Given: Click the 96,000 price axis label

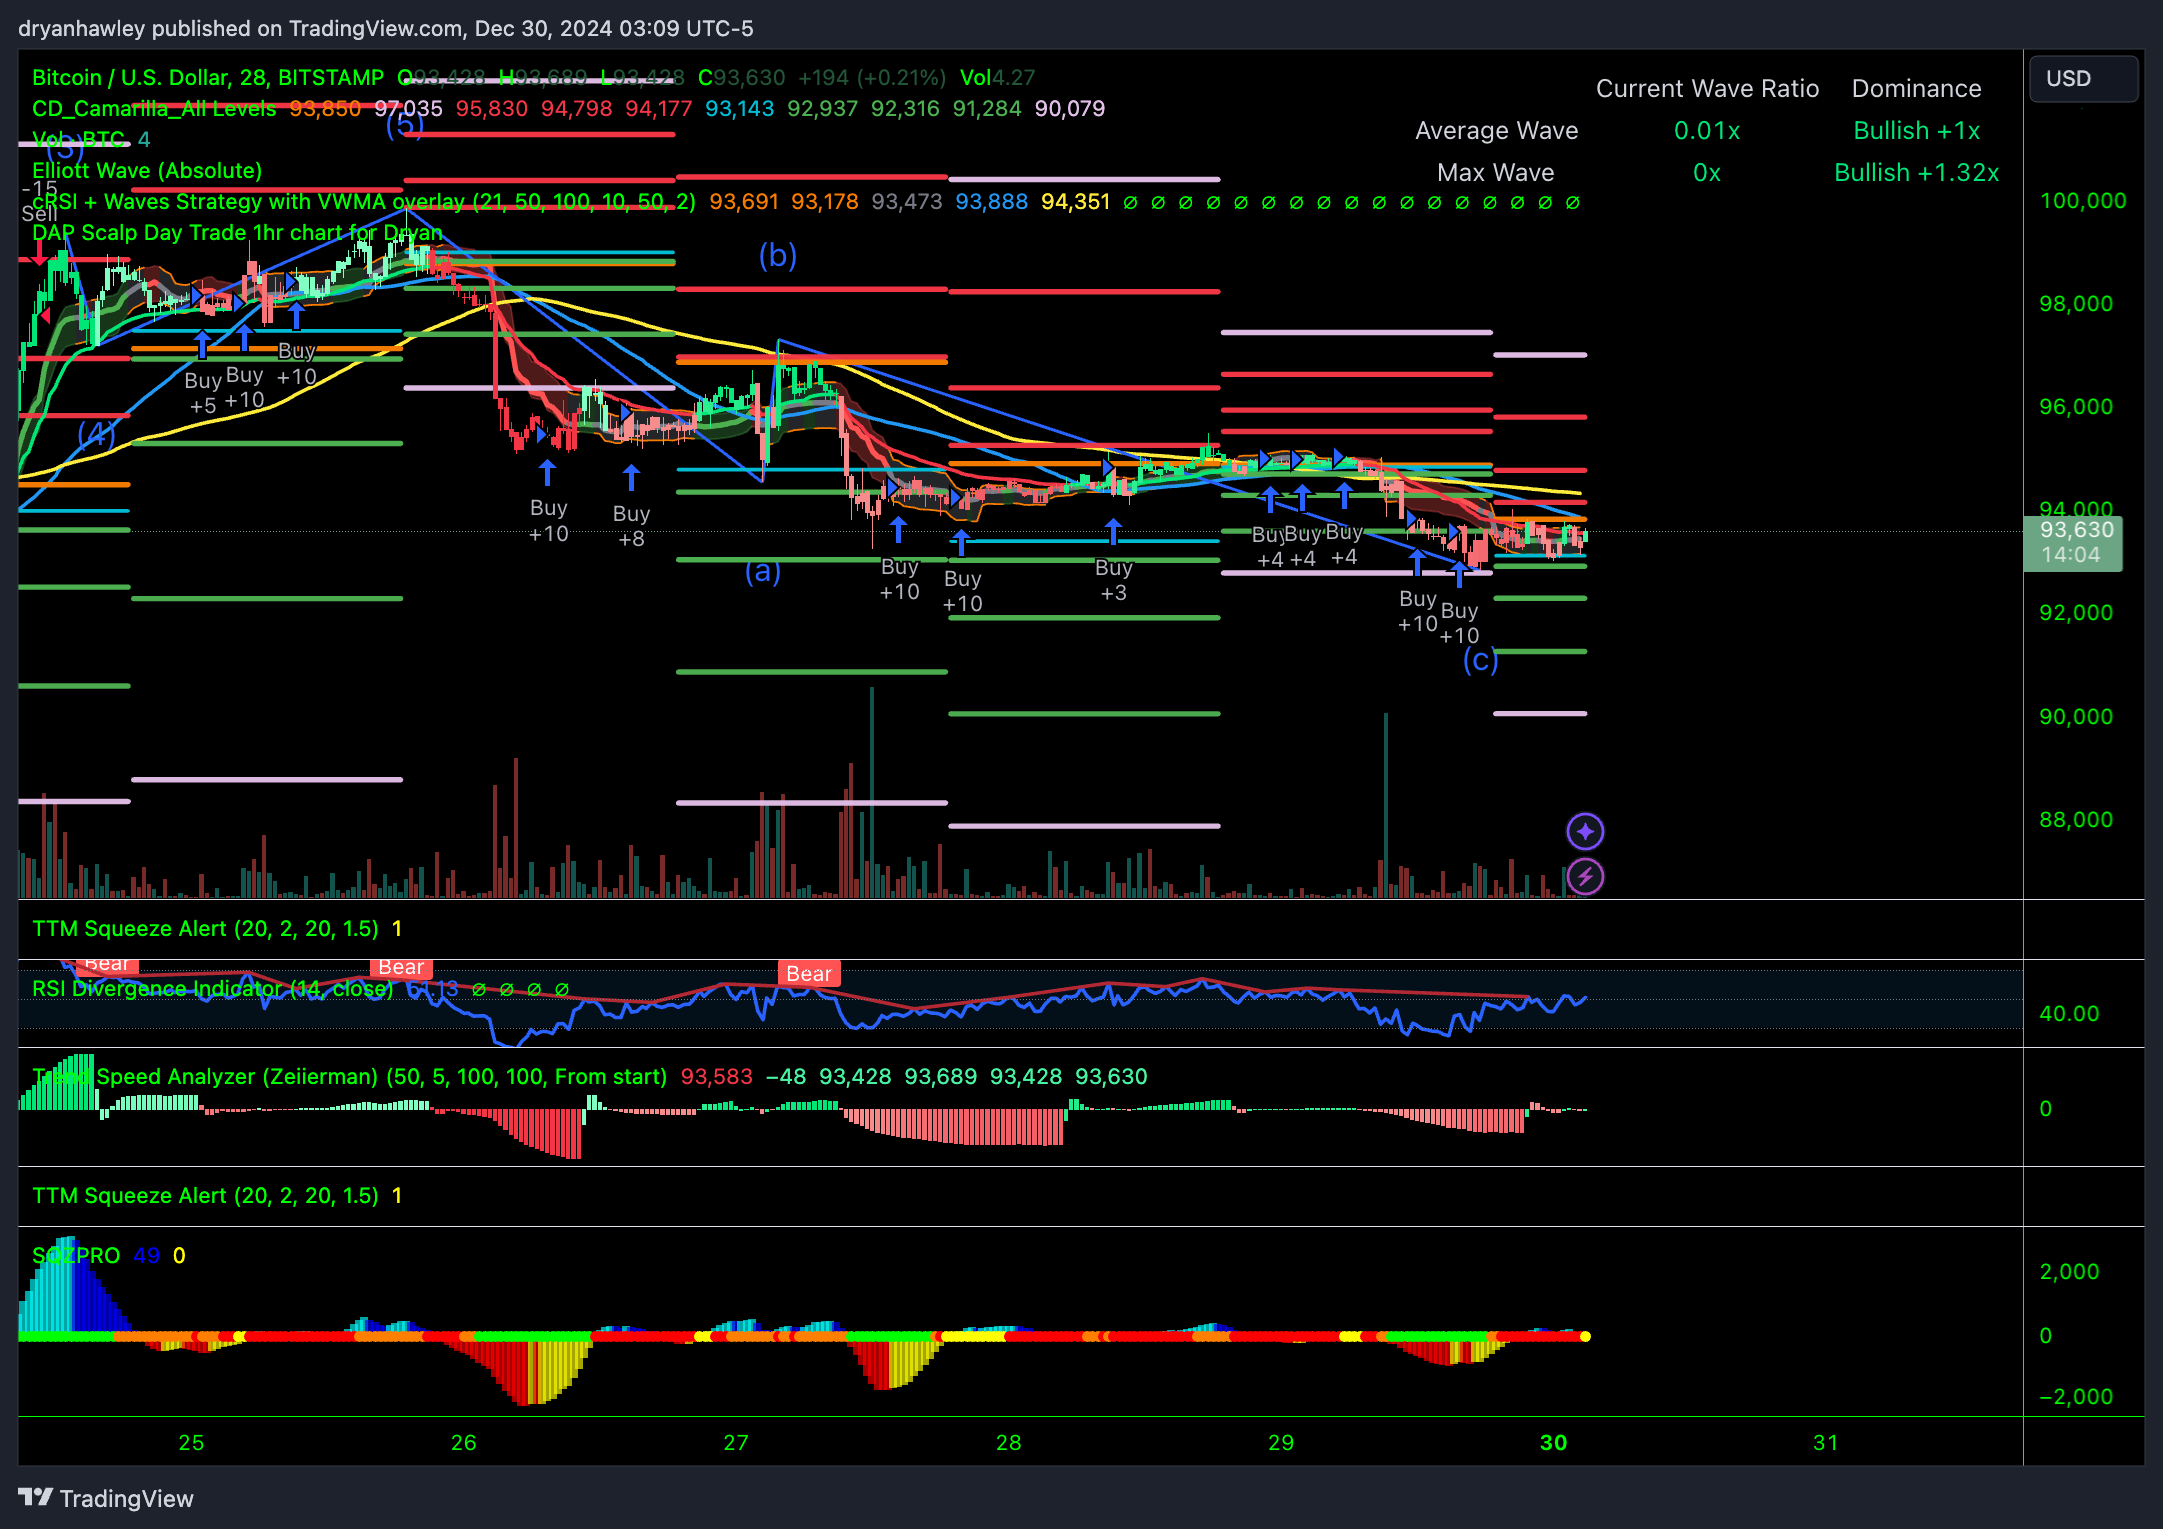Looking at the screenshot, I should tap(2076, 407).
